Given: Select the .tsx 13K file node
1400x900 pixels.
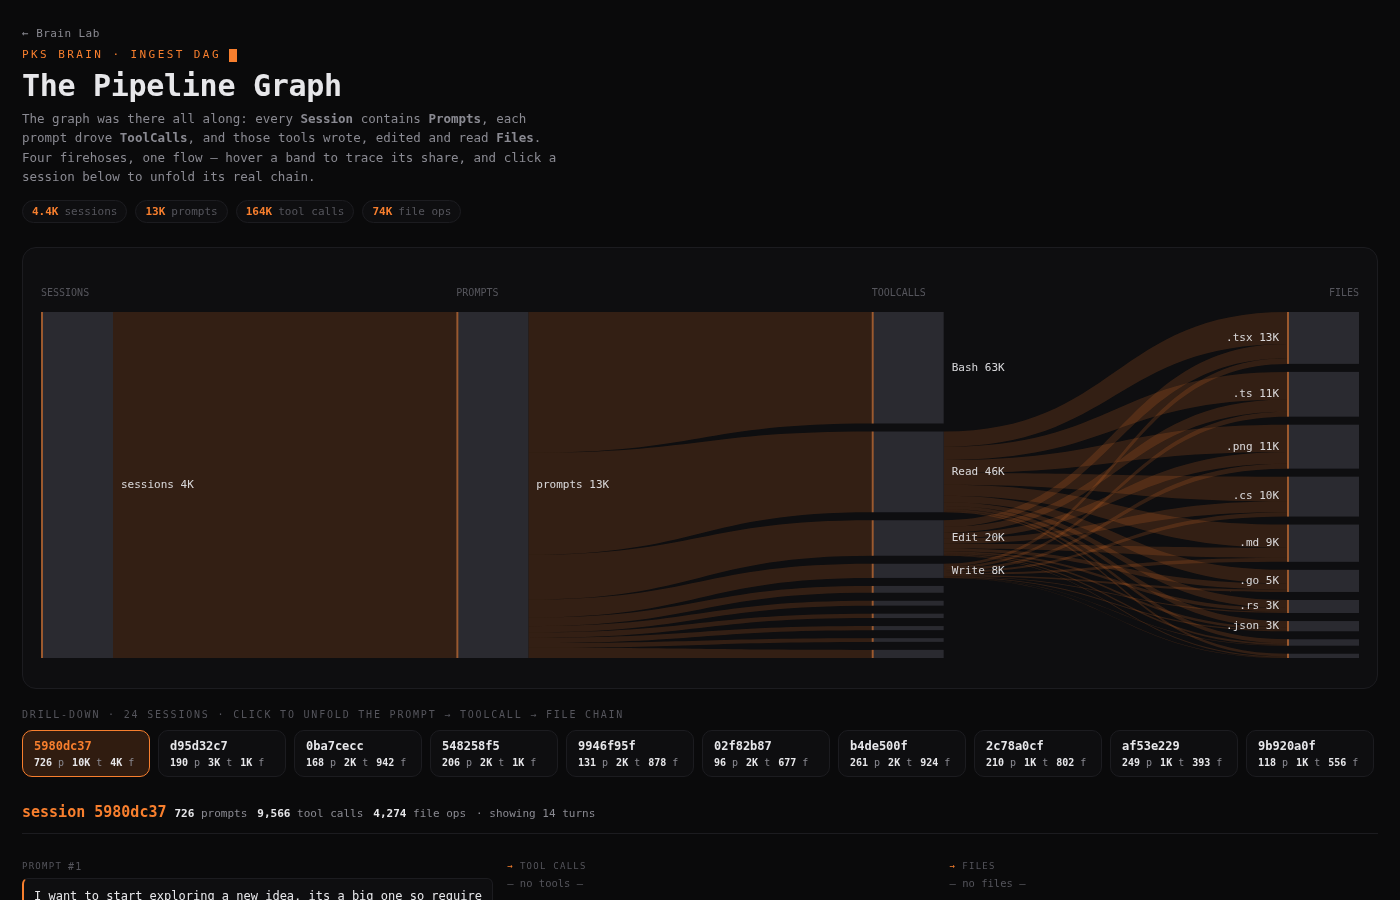Looking at the screenshot, I should click(x=1323, y=338).
